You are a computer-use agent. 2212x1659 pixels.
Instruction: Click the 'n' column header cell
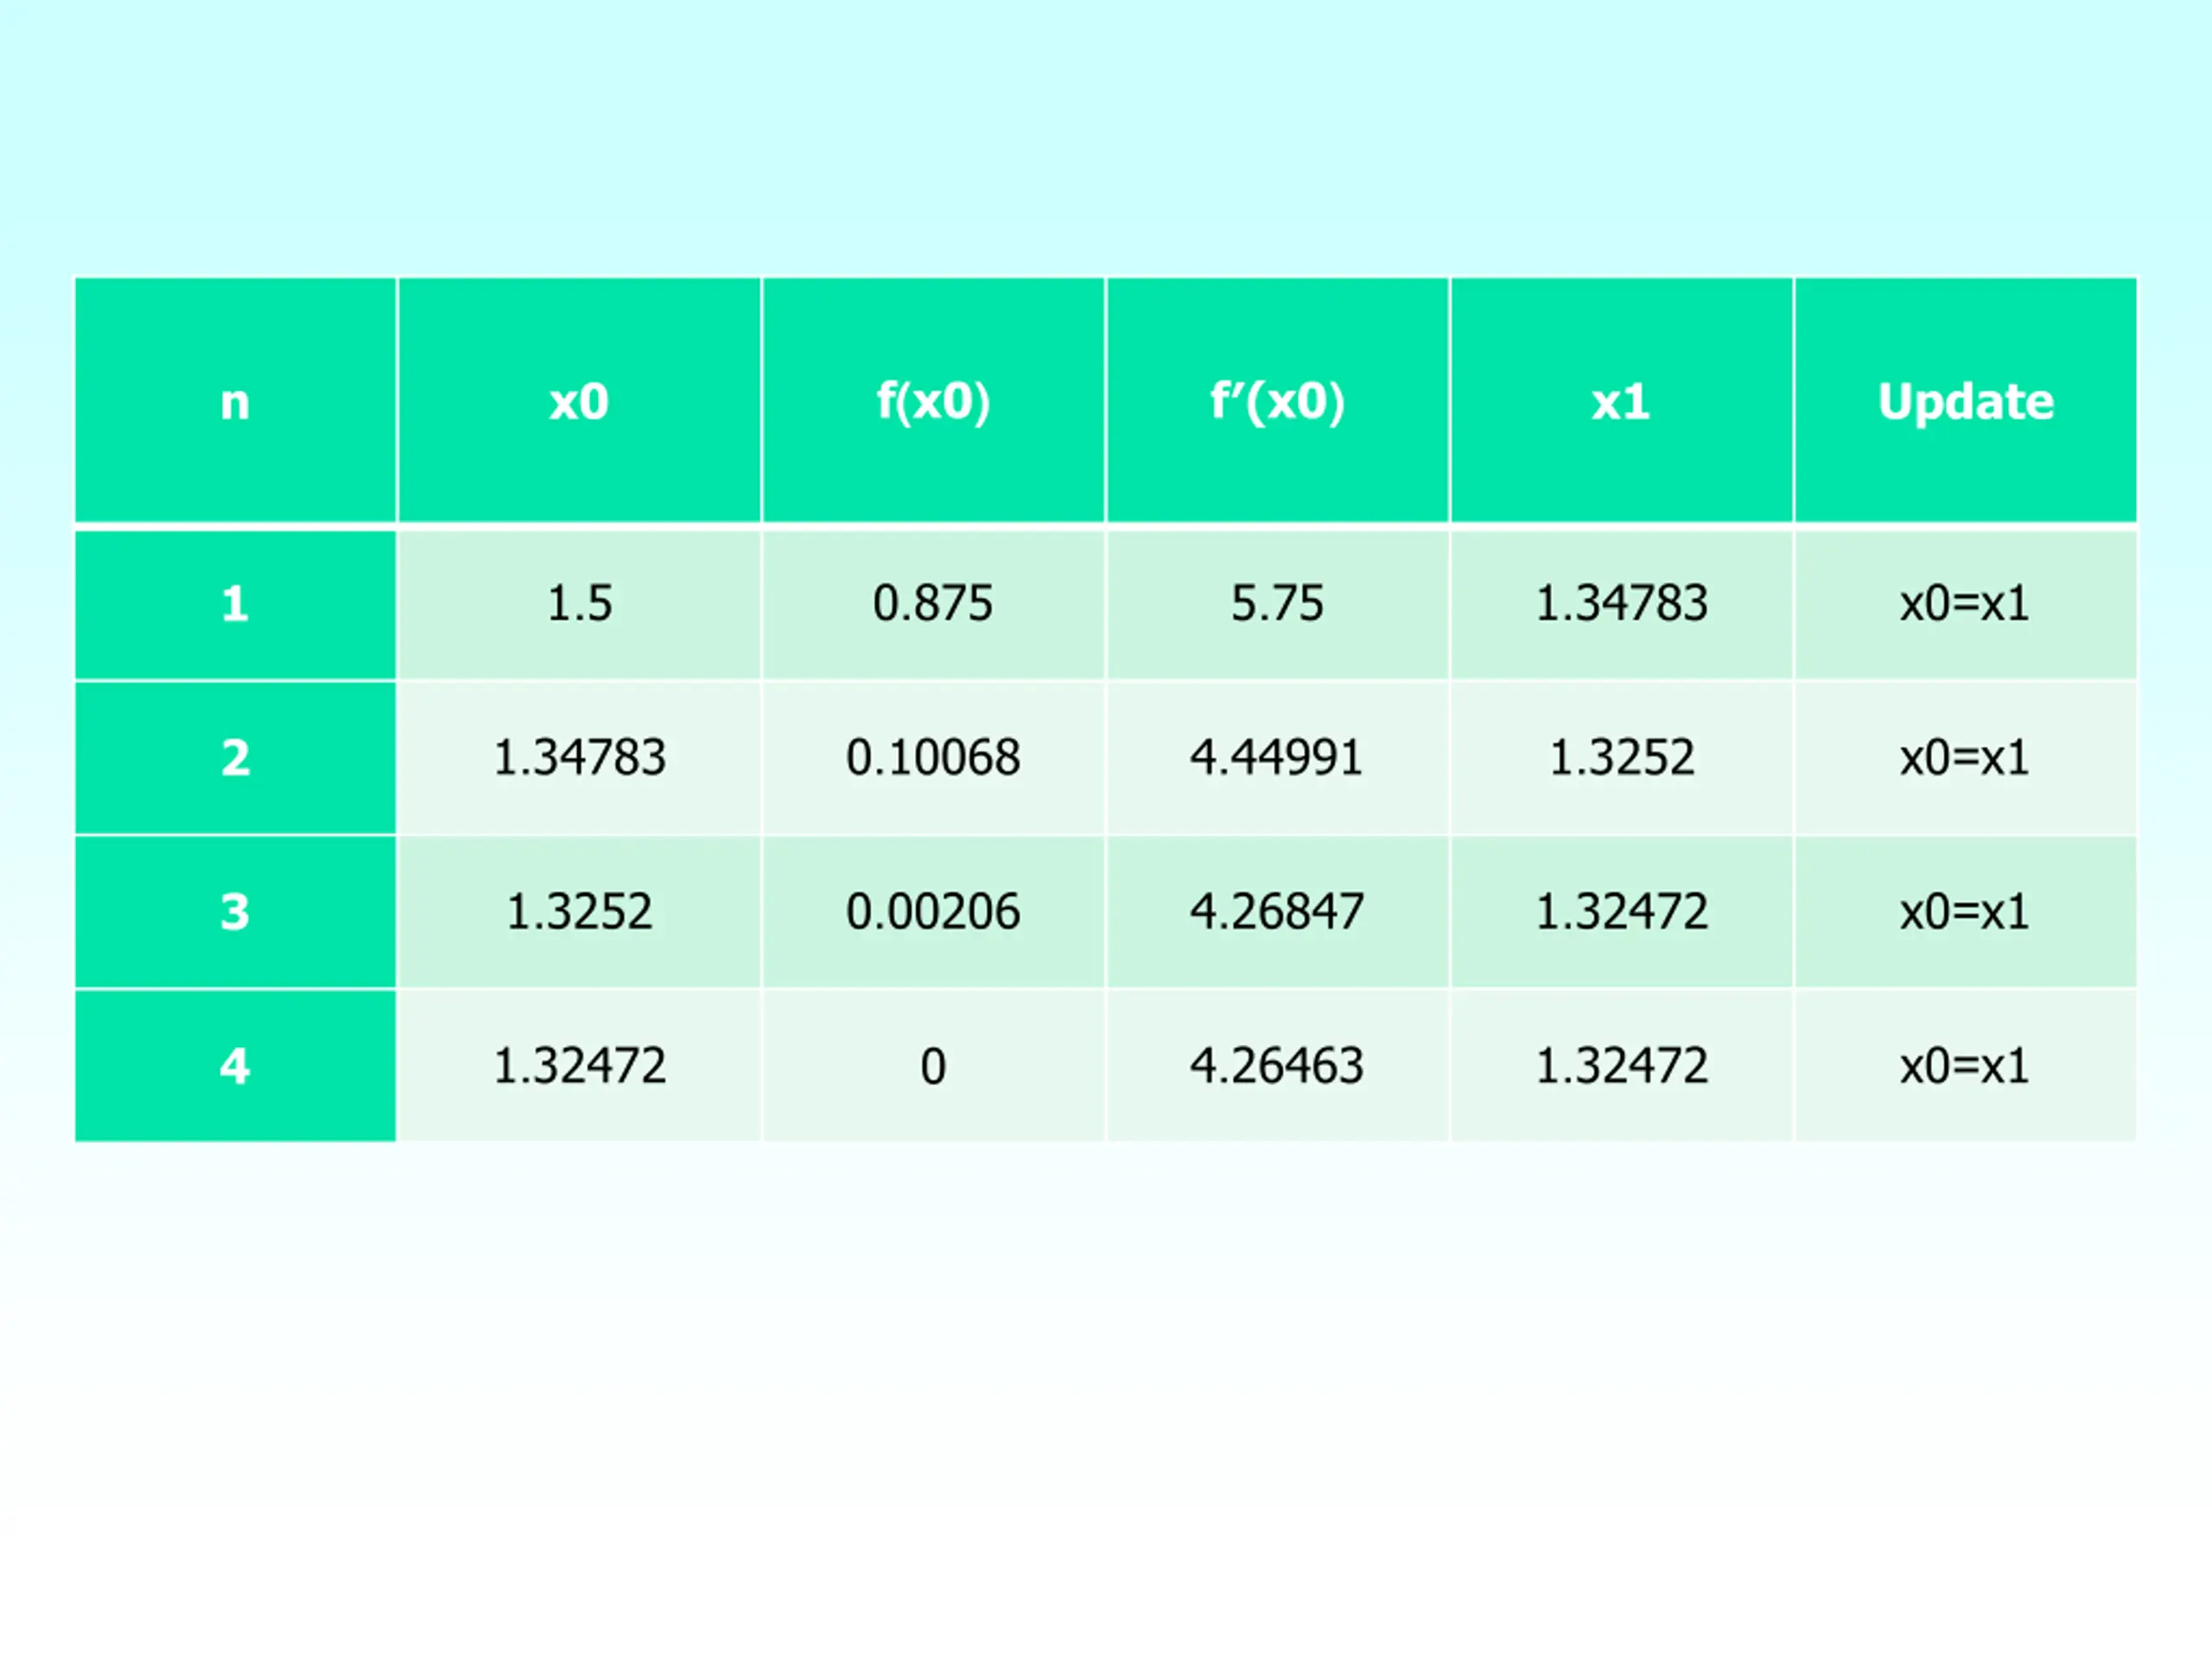point(235,402)
